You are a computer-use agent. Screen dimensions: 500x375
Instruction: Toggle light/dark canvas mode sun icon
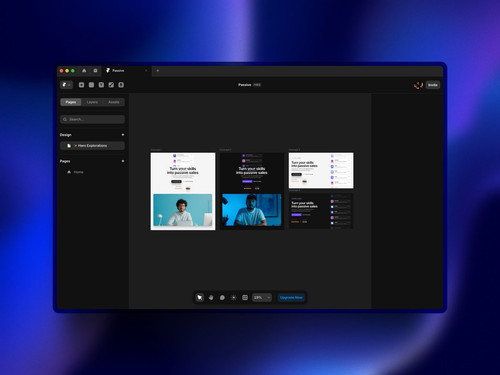234,297
